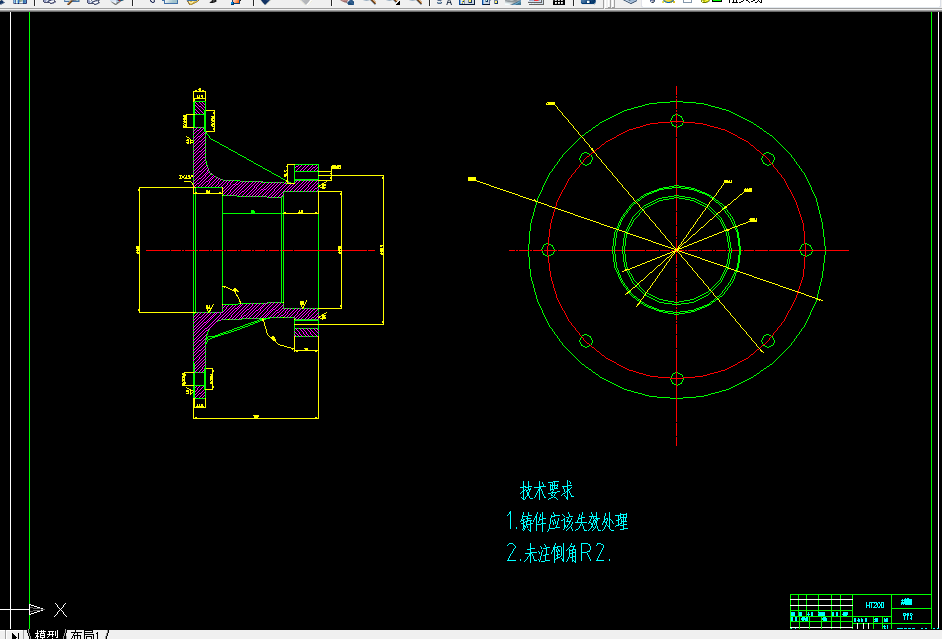
Task: Select the 技术要求 heading text
Action: click(x=547, y=491)
